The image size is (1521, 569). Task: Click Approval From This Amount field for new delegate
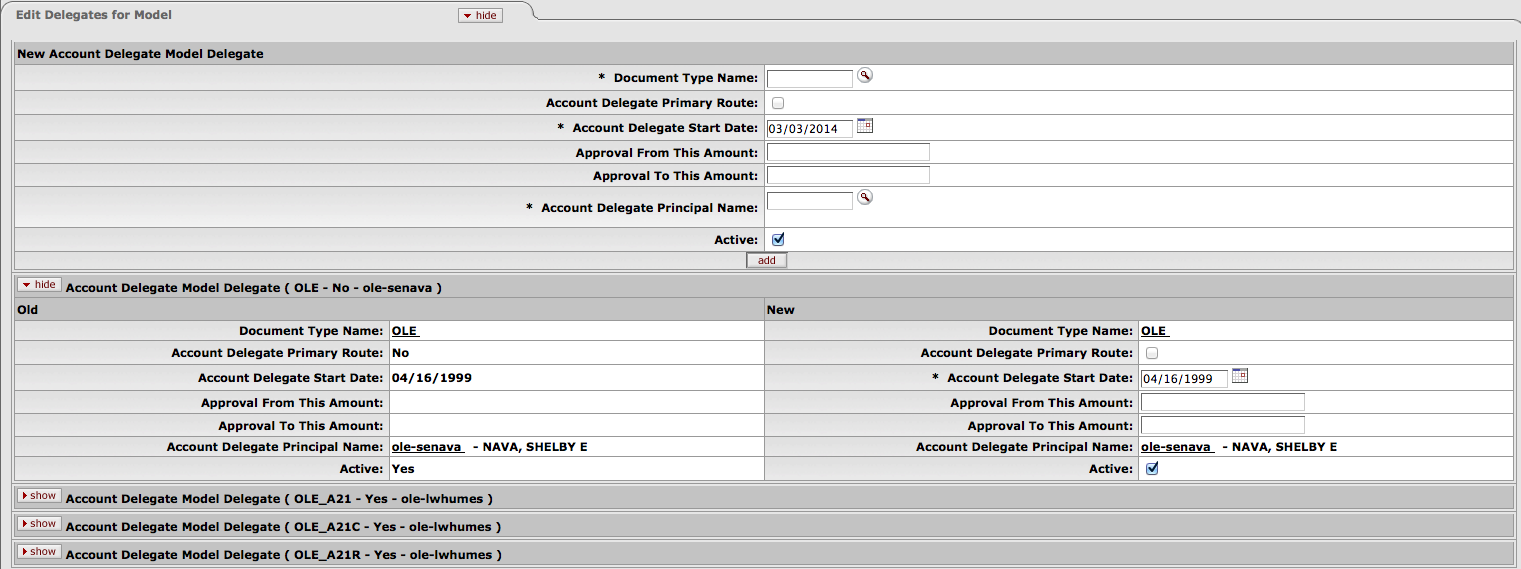click(x=848, y=152)
